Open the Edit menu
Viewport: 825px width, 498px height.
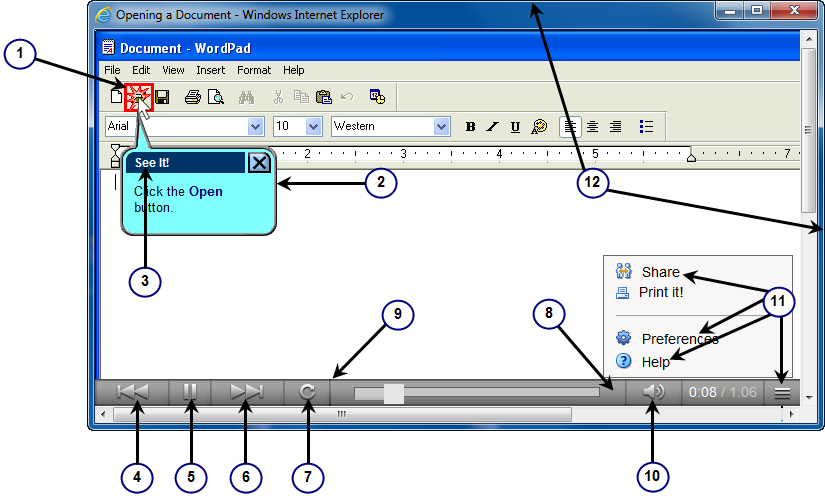(140, 70)
